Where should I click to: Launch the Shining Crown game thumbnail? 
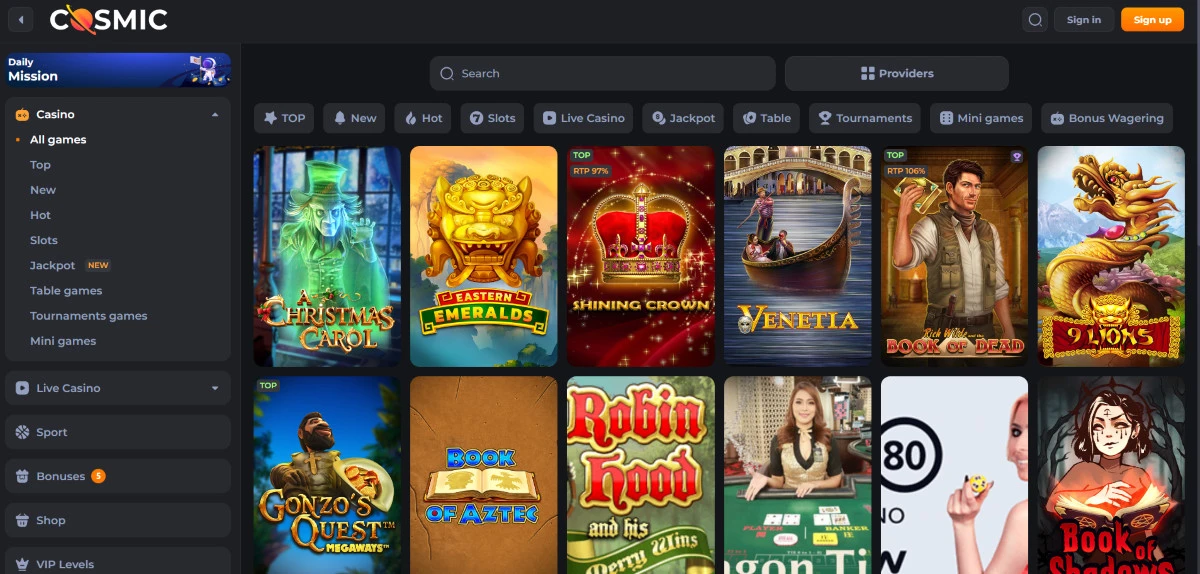pos(641,257)
